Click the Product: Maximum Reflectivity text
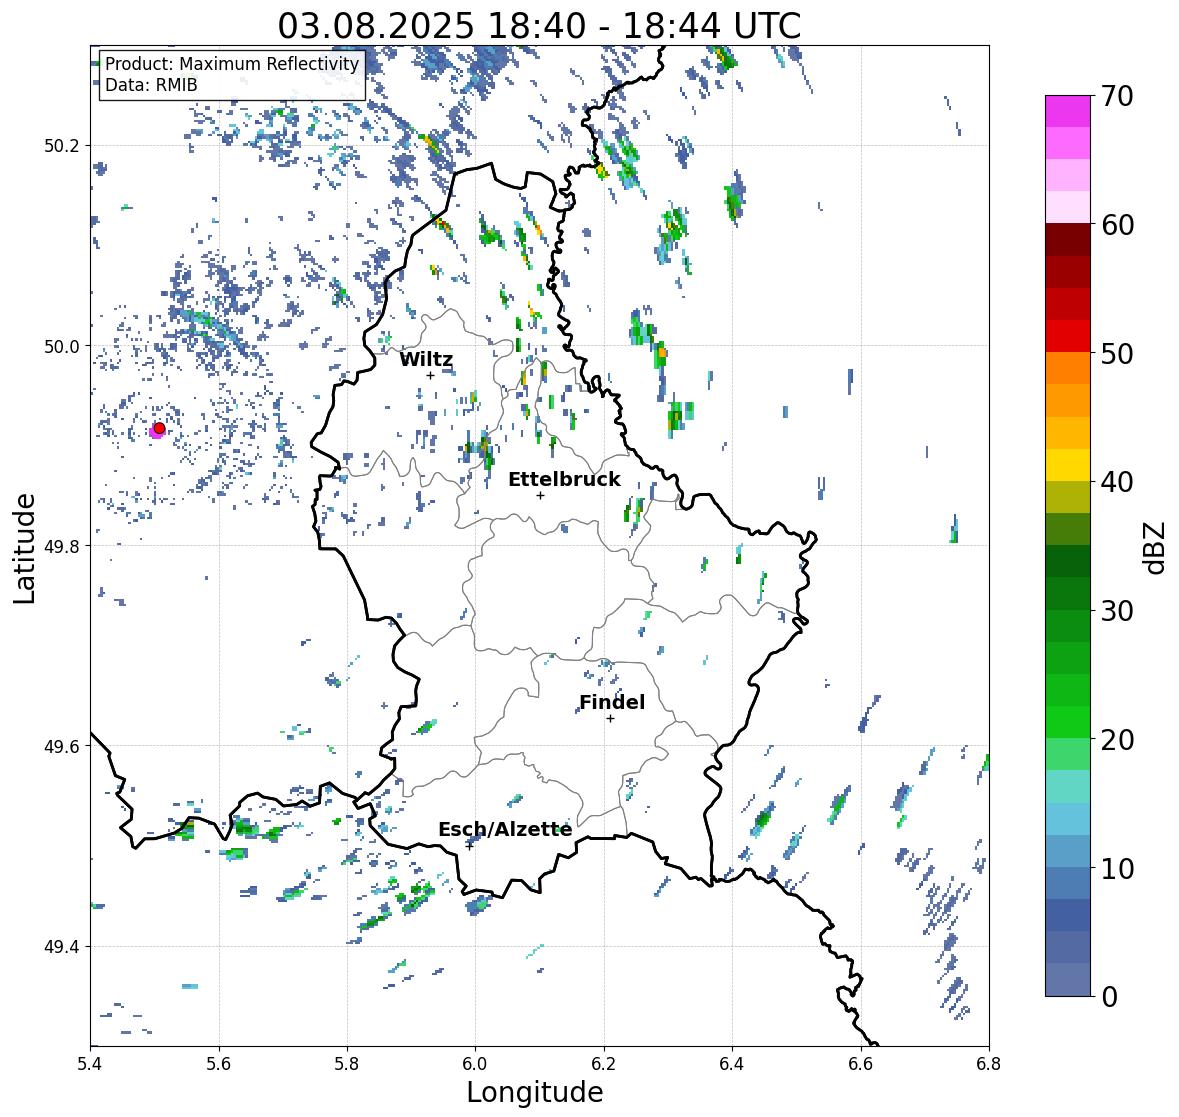The image size is (1179, 1117). pyautogui.click(x=232, y=64)
